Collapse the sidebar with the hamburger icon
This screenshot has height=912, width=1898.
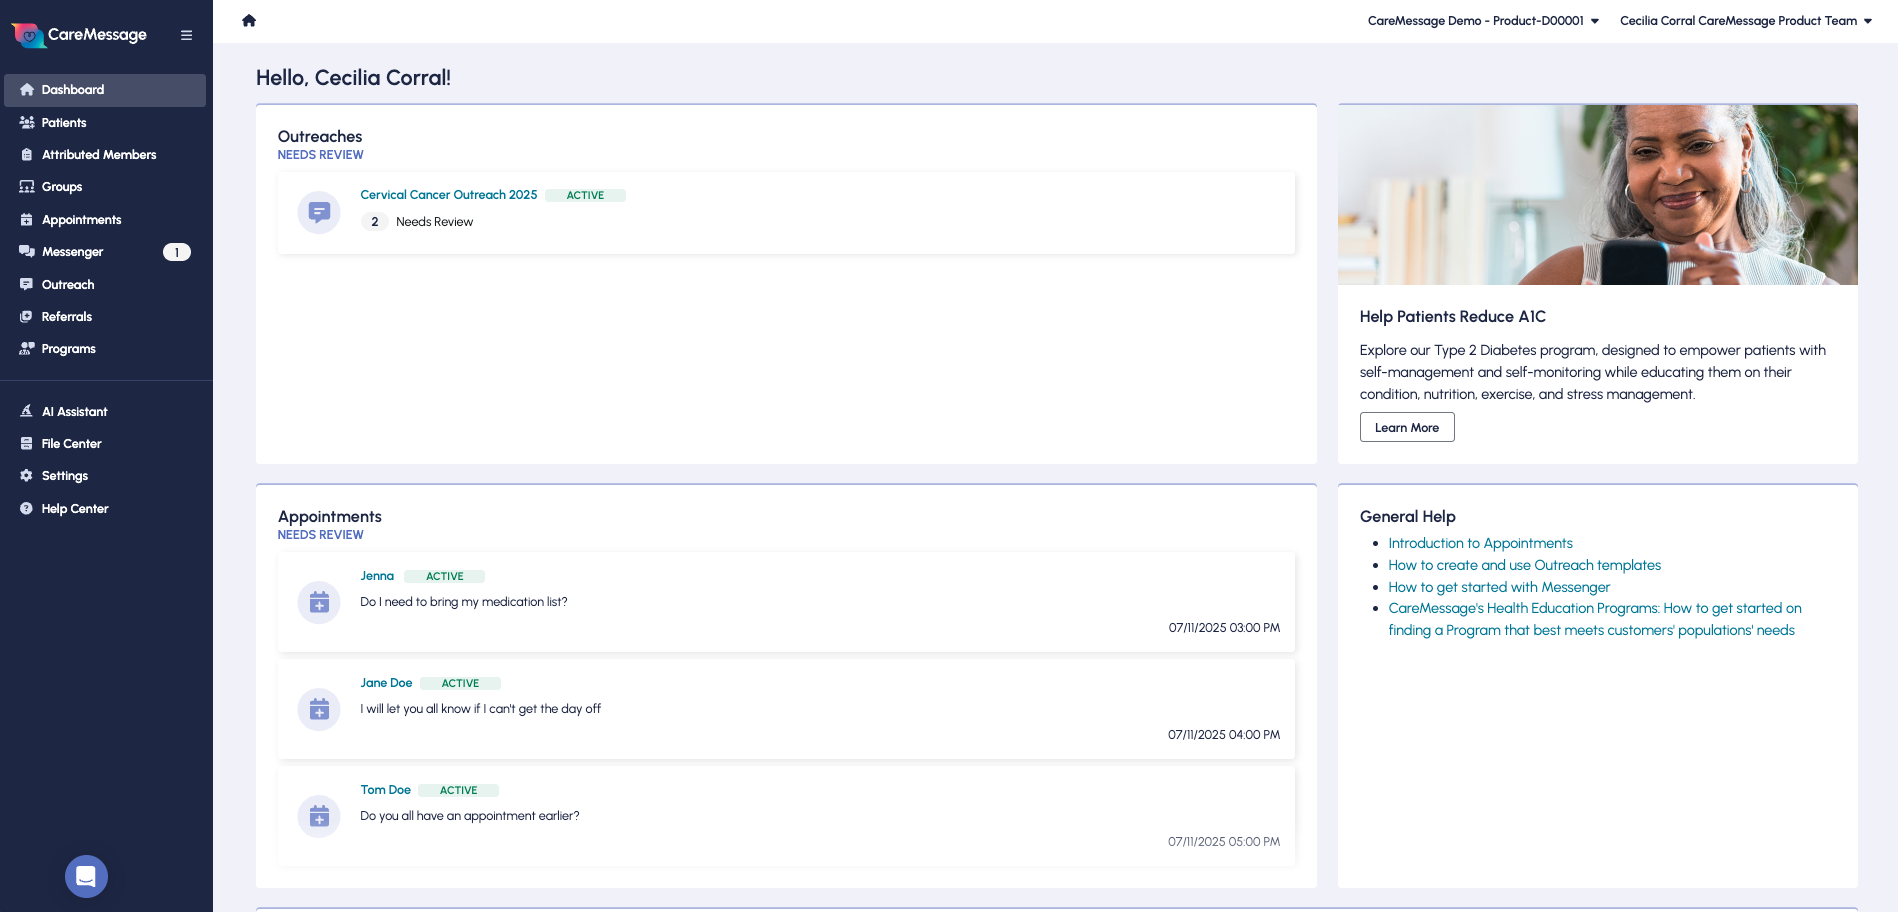click(186, 34)
